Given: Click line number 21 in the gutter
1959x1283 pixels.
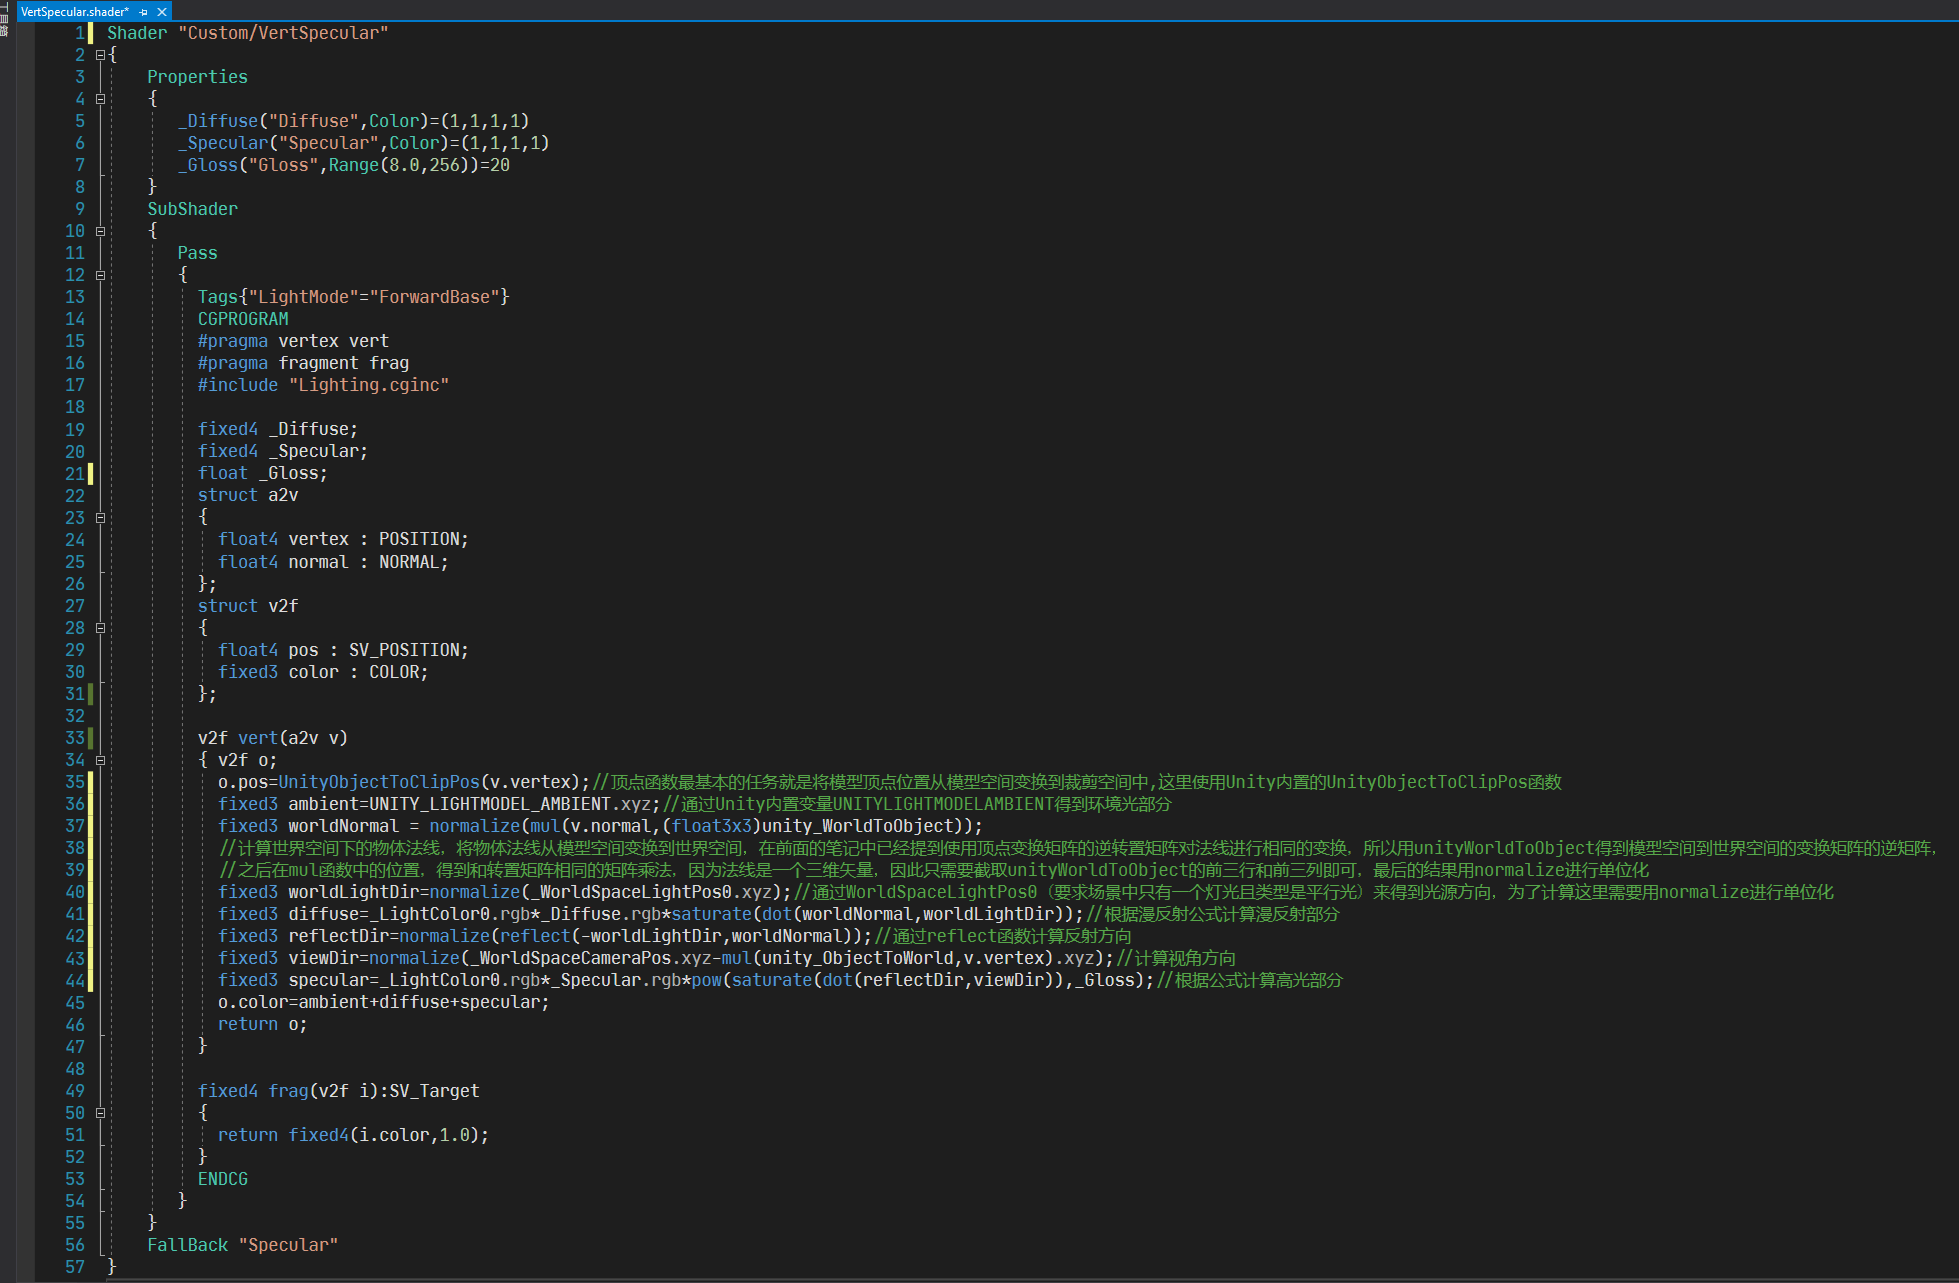Looking at the screenshot, I should click(75, 473).
